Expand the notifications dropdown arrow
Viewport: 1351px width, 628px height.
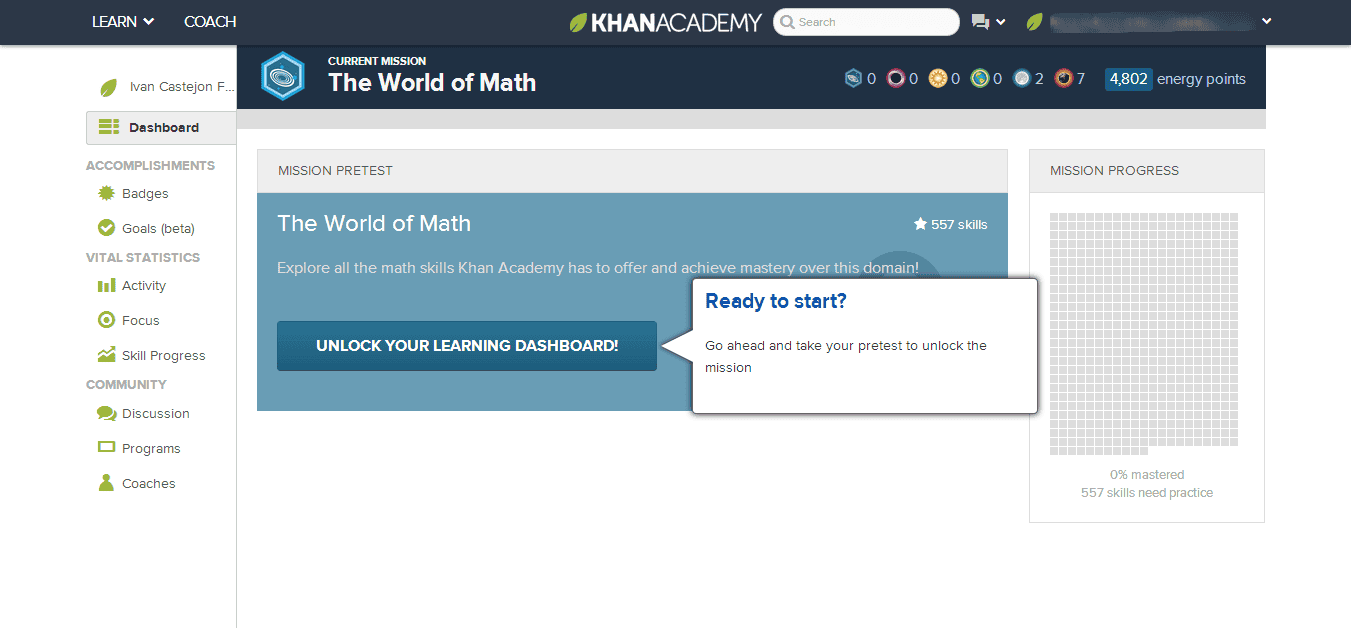999,22
